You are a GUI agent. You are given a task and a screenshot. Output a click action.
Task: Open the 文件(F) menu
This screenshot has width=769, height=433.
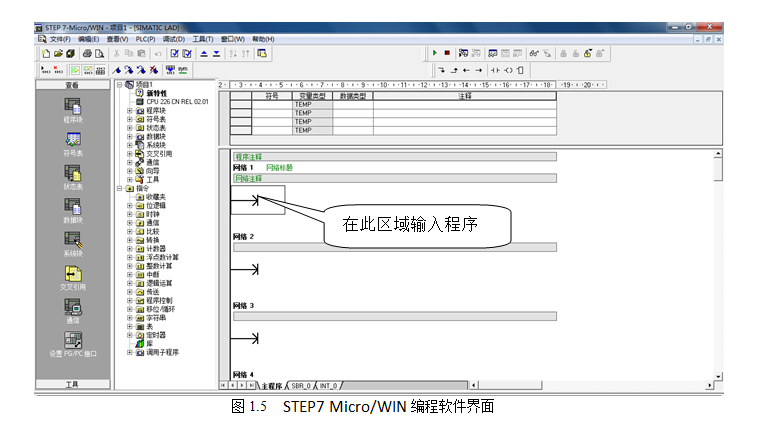60,39
